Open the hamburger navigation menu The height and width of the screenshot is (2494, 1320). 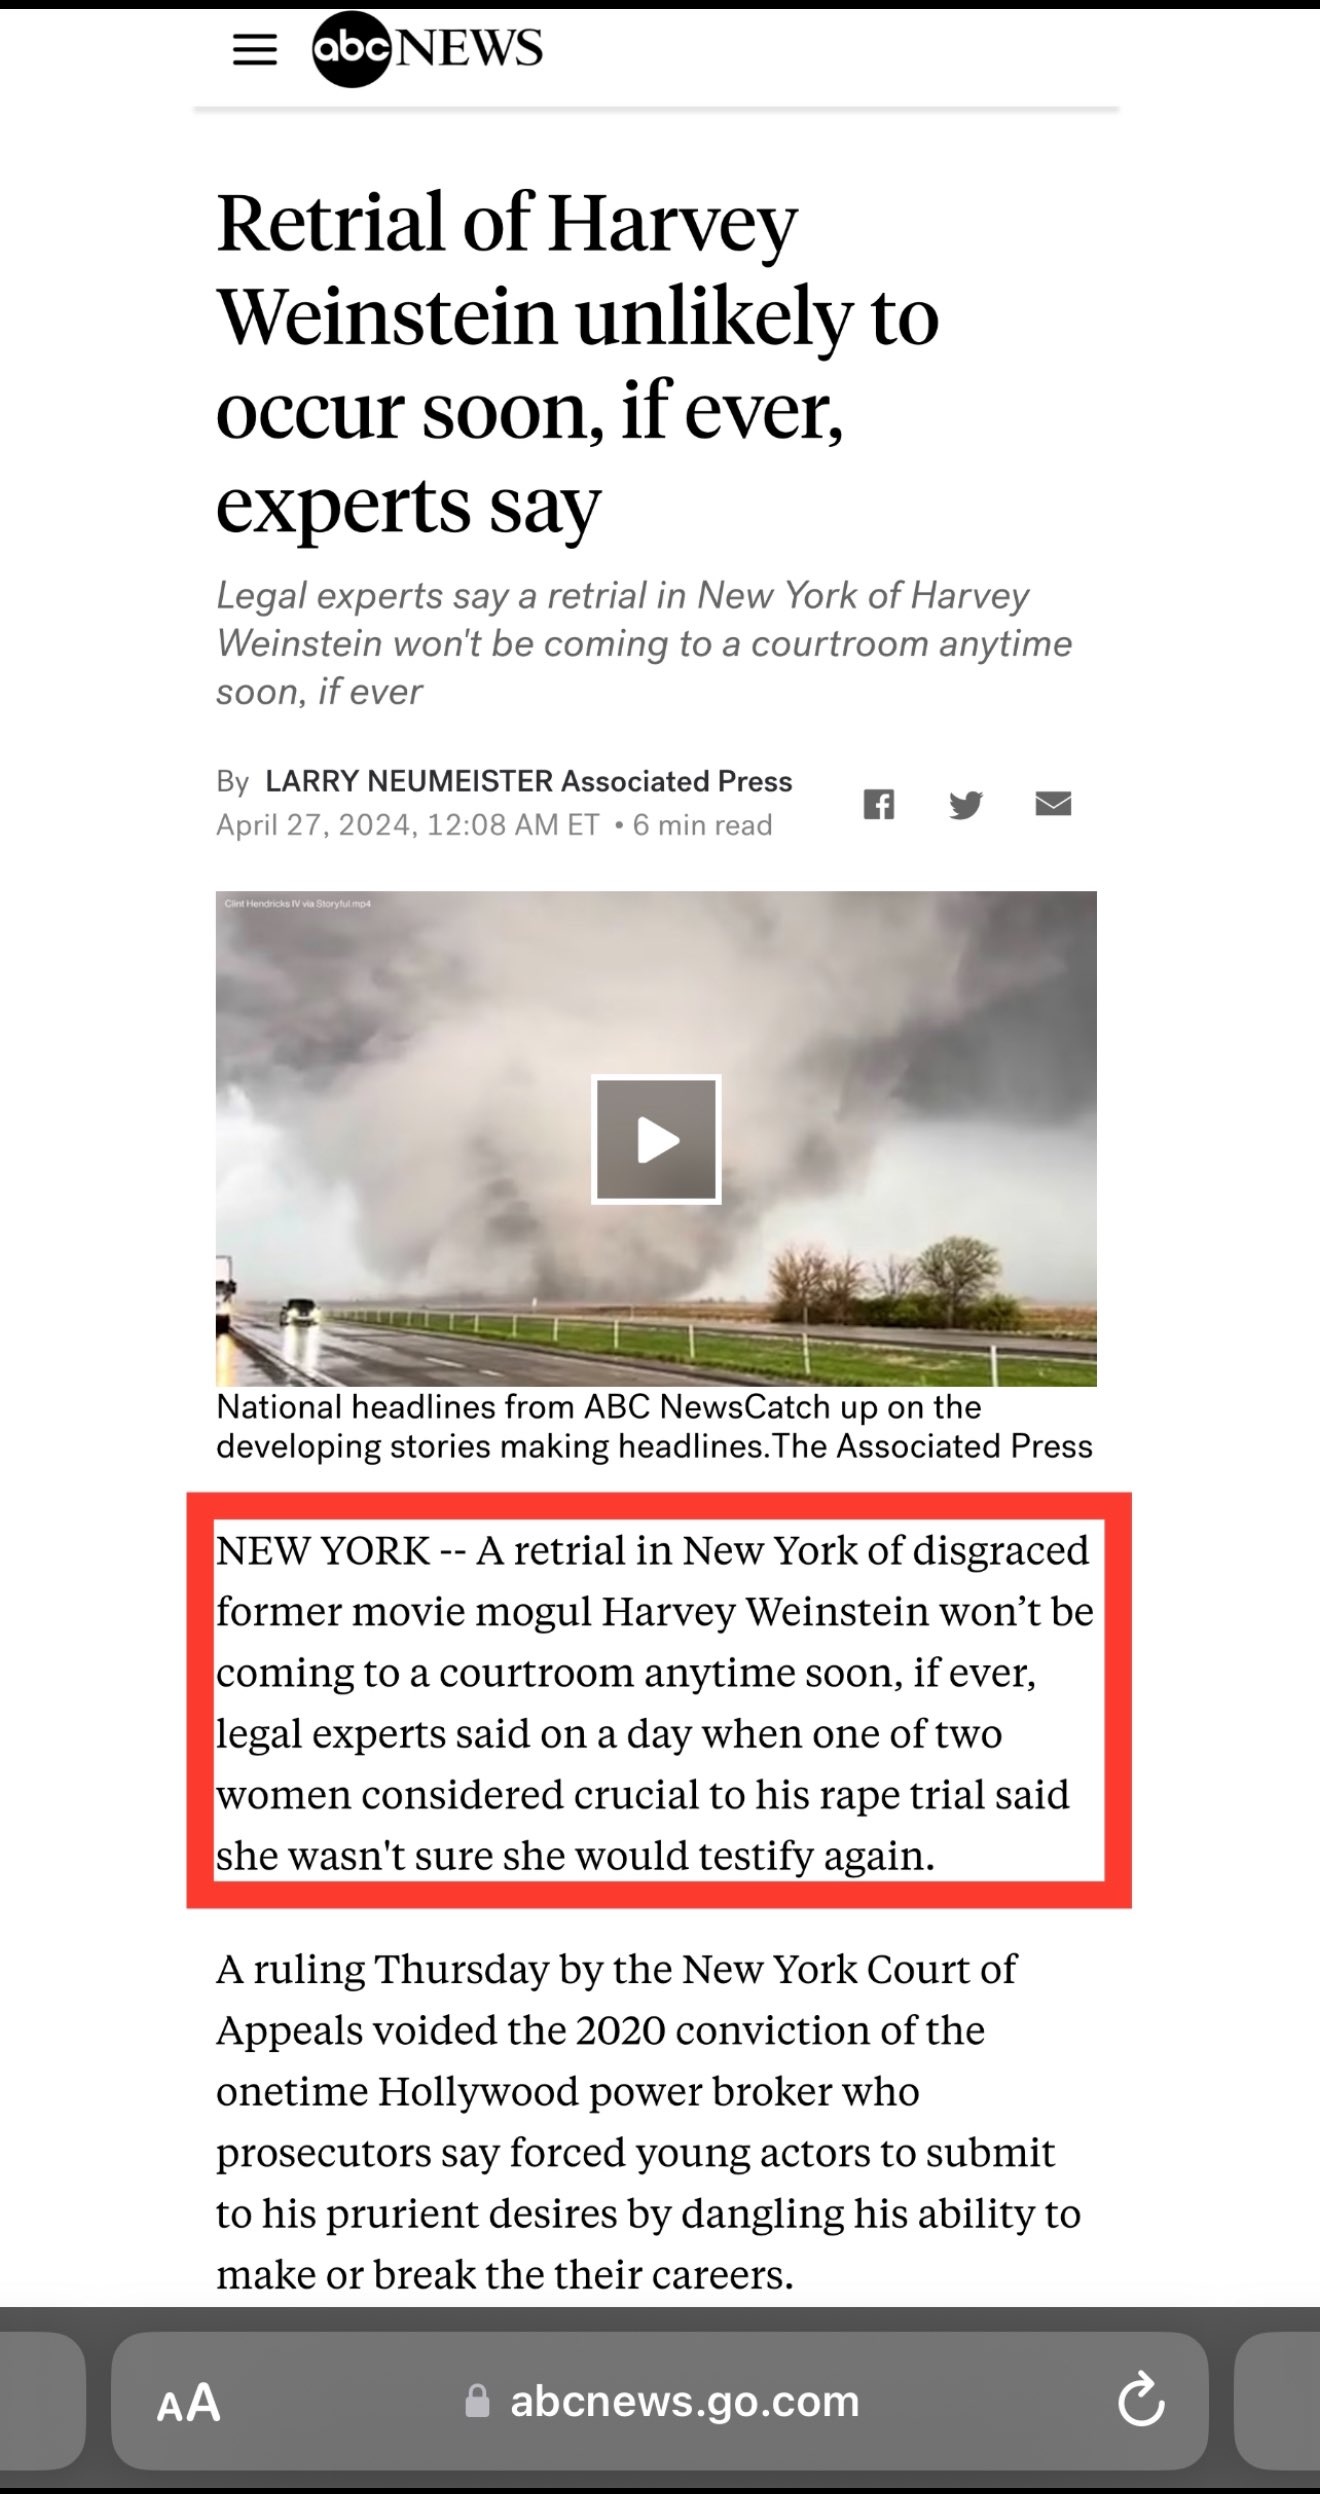point(254,50)
